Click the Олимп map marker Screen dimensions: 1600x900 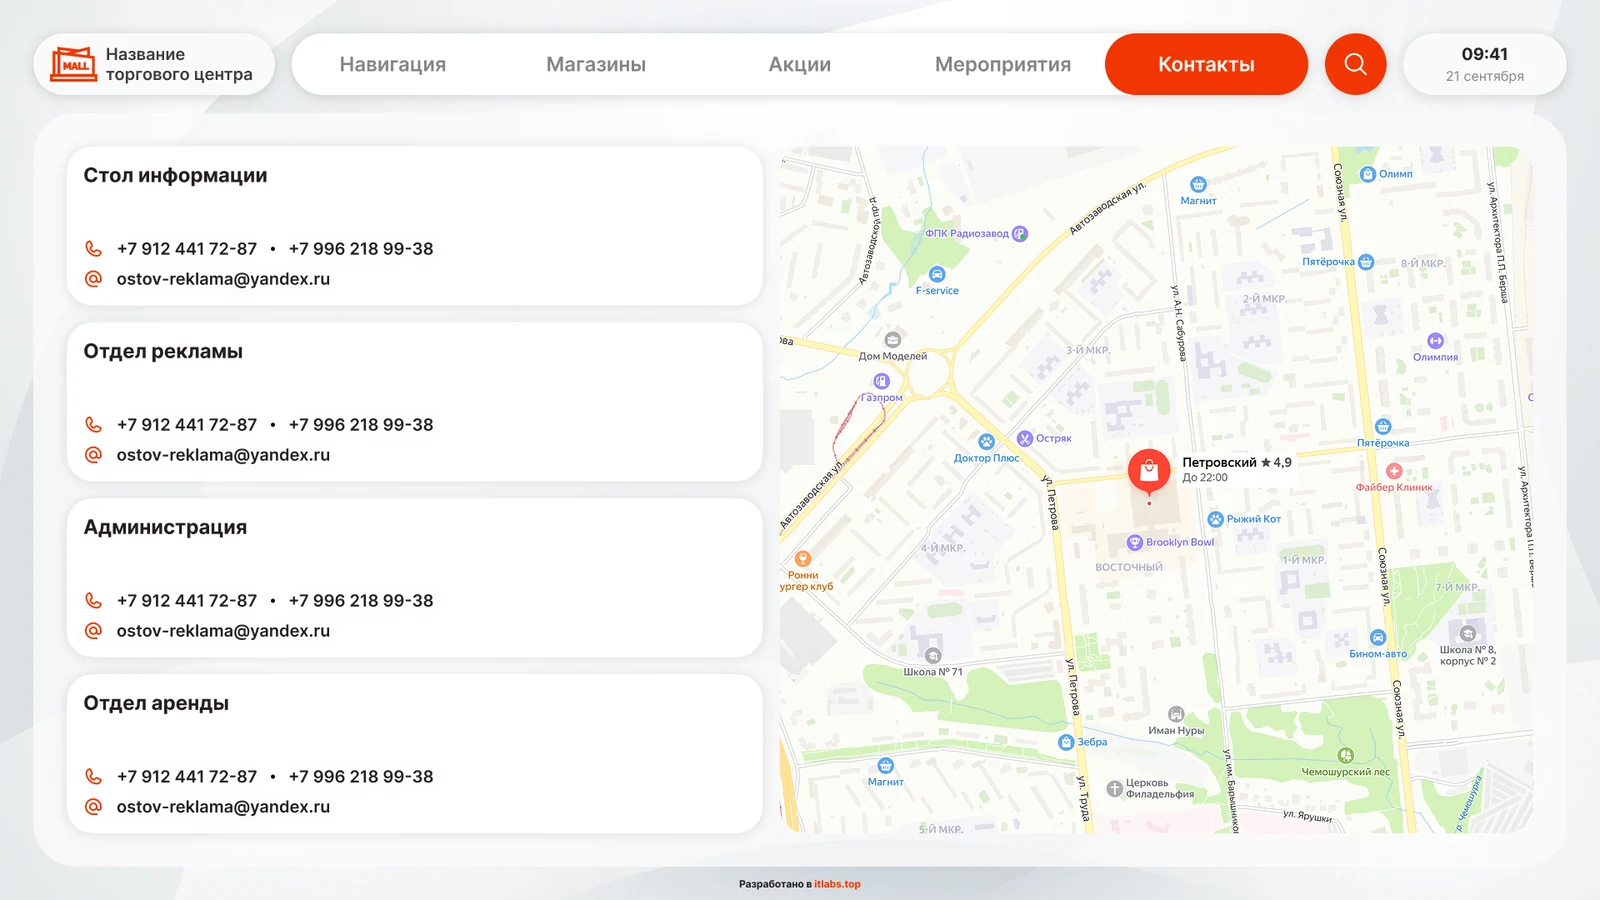click(x=1368, y=174)
